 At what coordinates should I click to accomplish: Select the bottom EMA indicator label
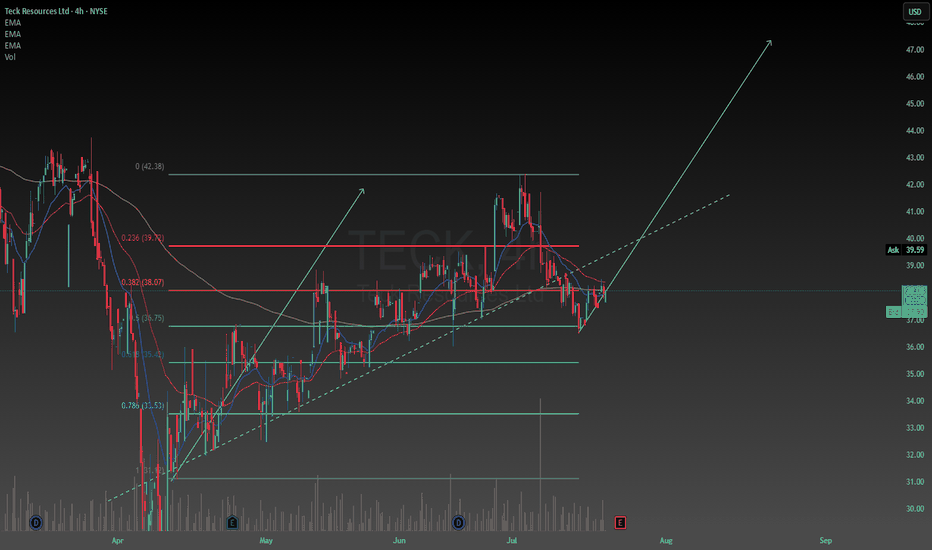coord(12,45)
